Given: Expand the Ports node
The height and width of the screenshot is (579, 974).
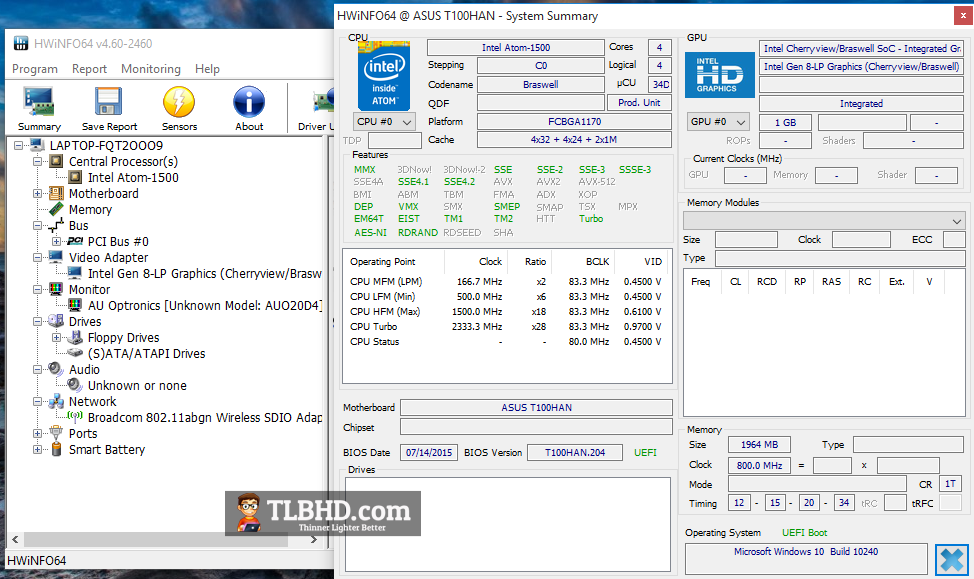Looking at the screenshot, I should pos(37,433).
